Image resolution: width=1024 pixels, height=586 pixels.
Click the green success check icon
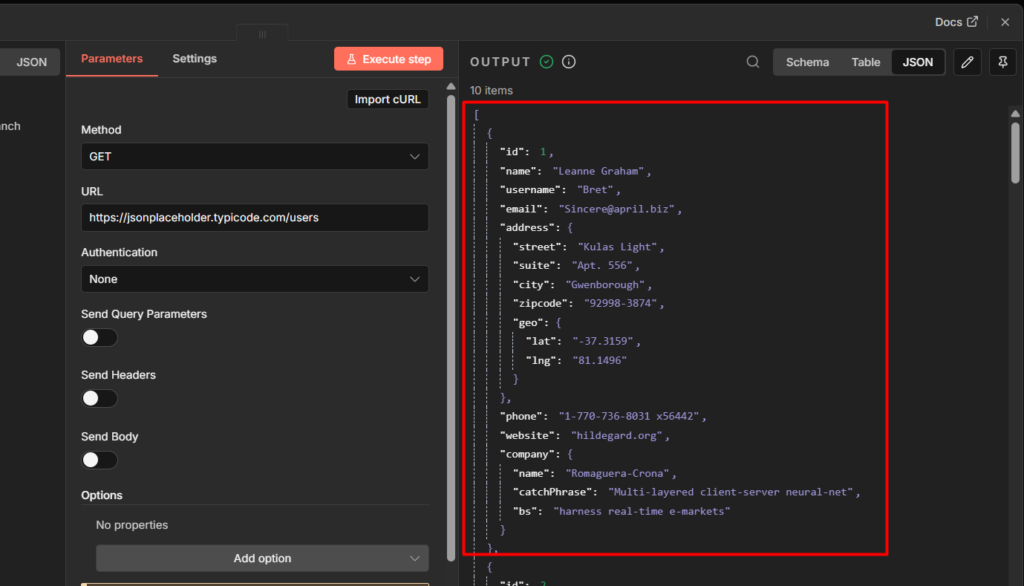coord(547,61)
